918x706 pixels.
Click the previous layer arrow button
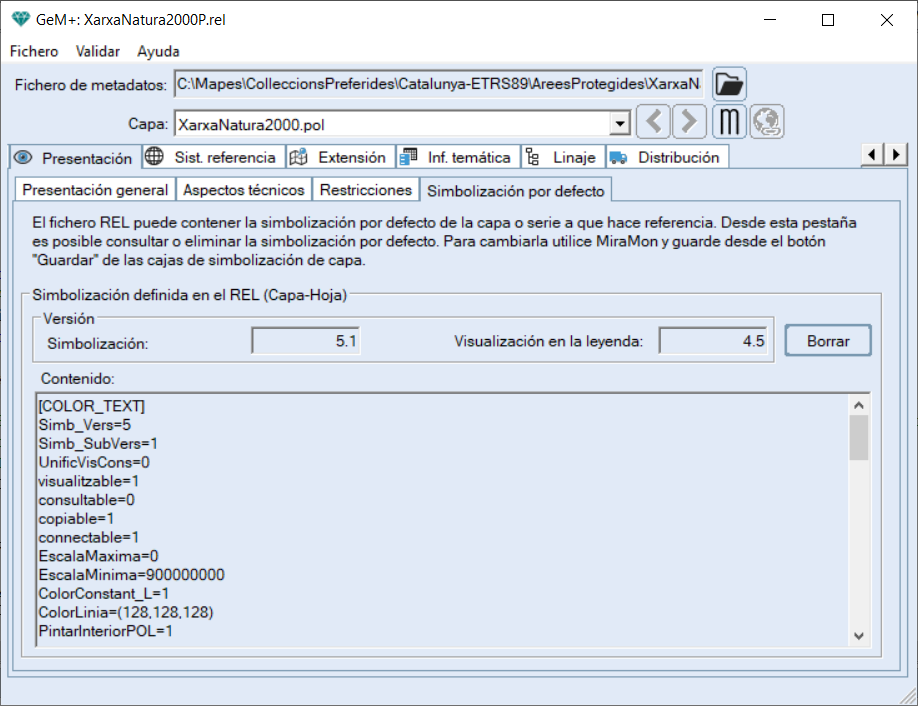[654, 122]
